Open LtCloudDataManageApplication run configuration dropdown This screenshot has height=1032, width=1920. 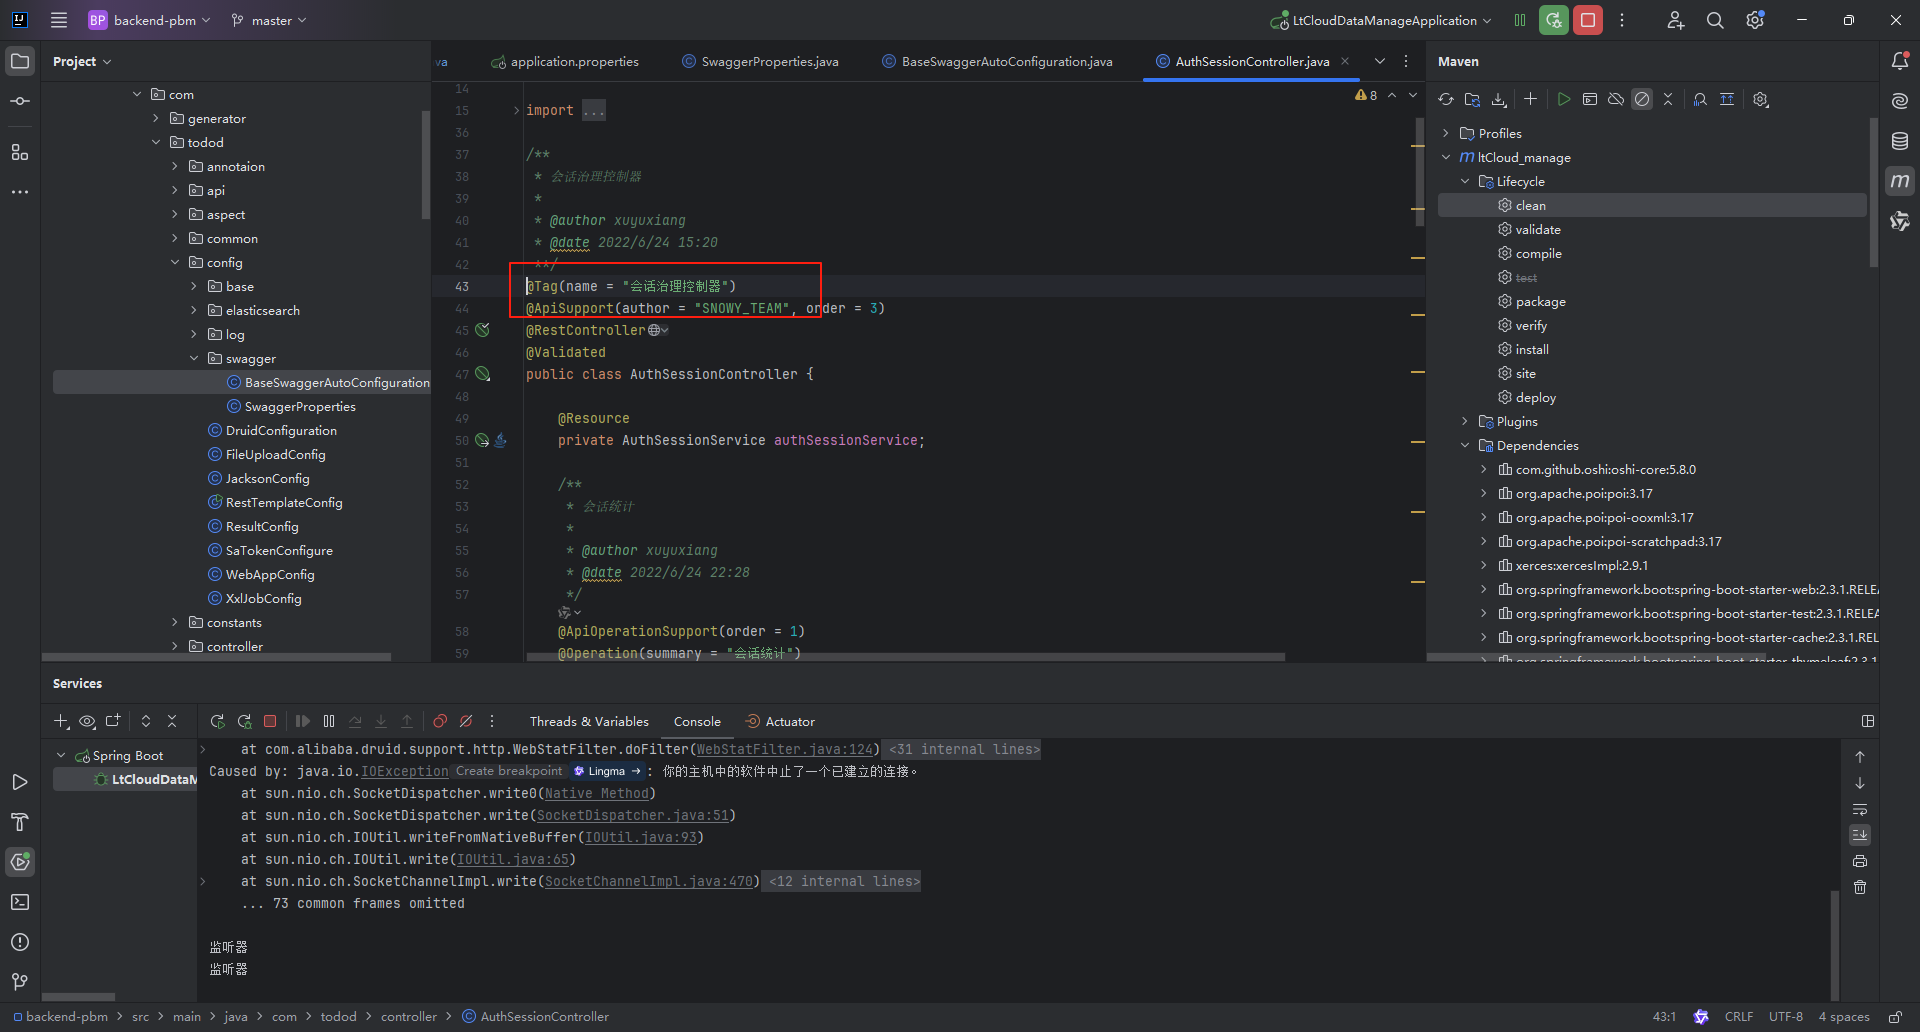(1381, 20)
